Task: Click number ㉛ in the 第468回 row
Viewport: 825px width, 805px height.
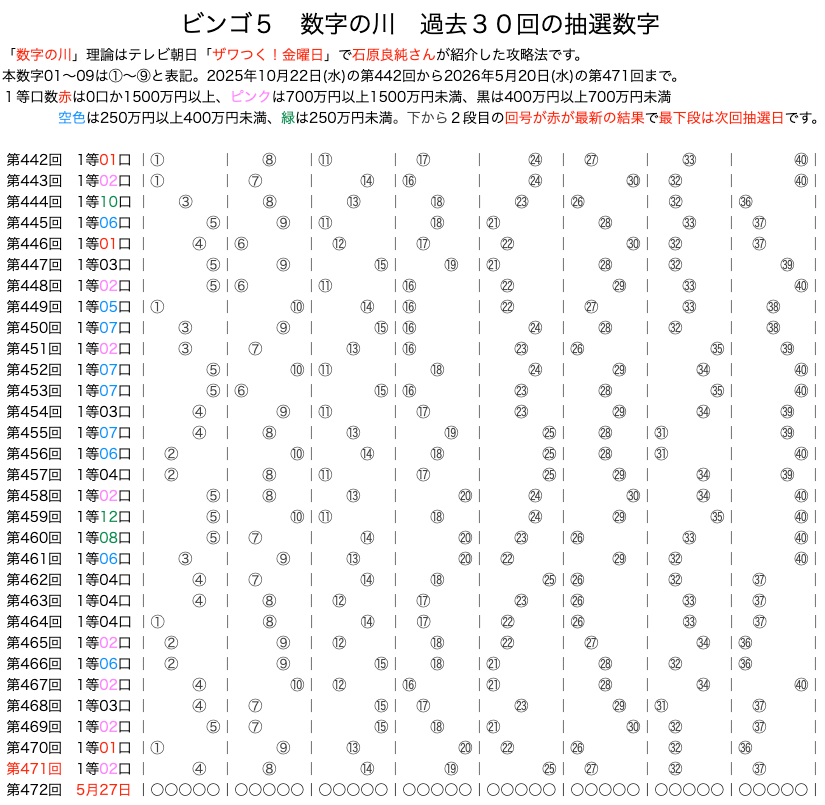Action: click(661, 706)
